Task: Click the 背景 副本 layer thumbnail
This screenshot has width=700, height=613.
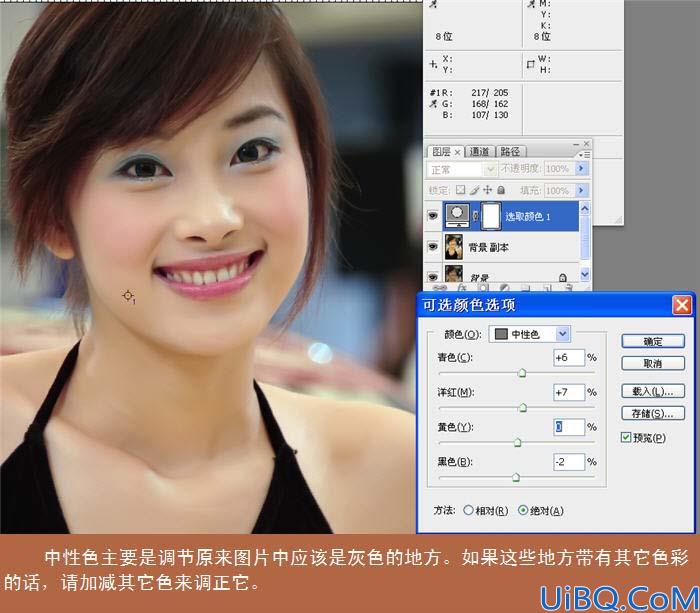Action: tap(454, 247)
